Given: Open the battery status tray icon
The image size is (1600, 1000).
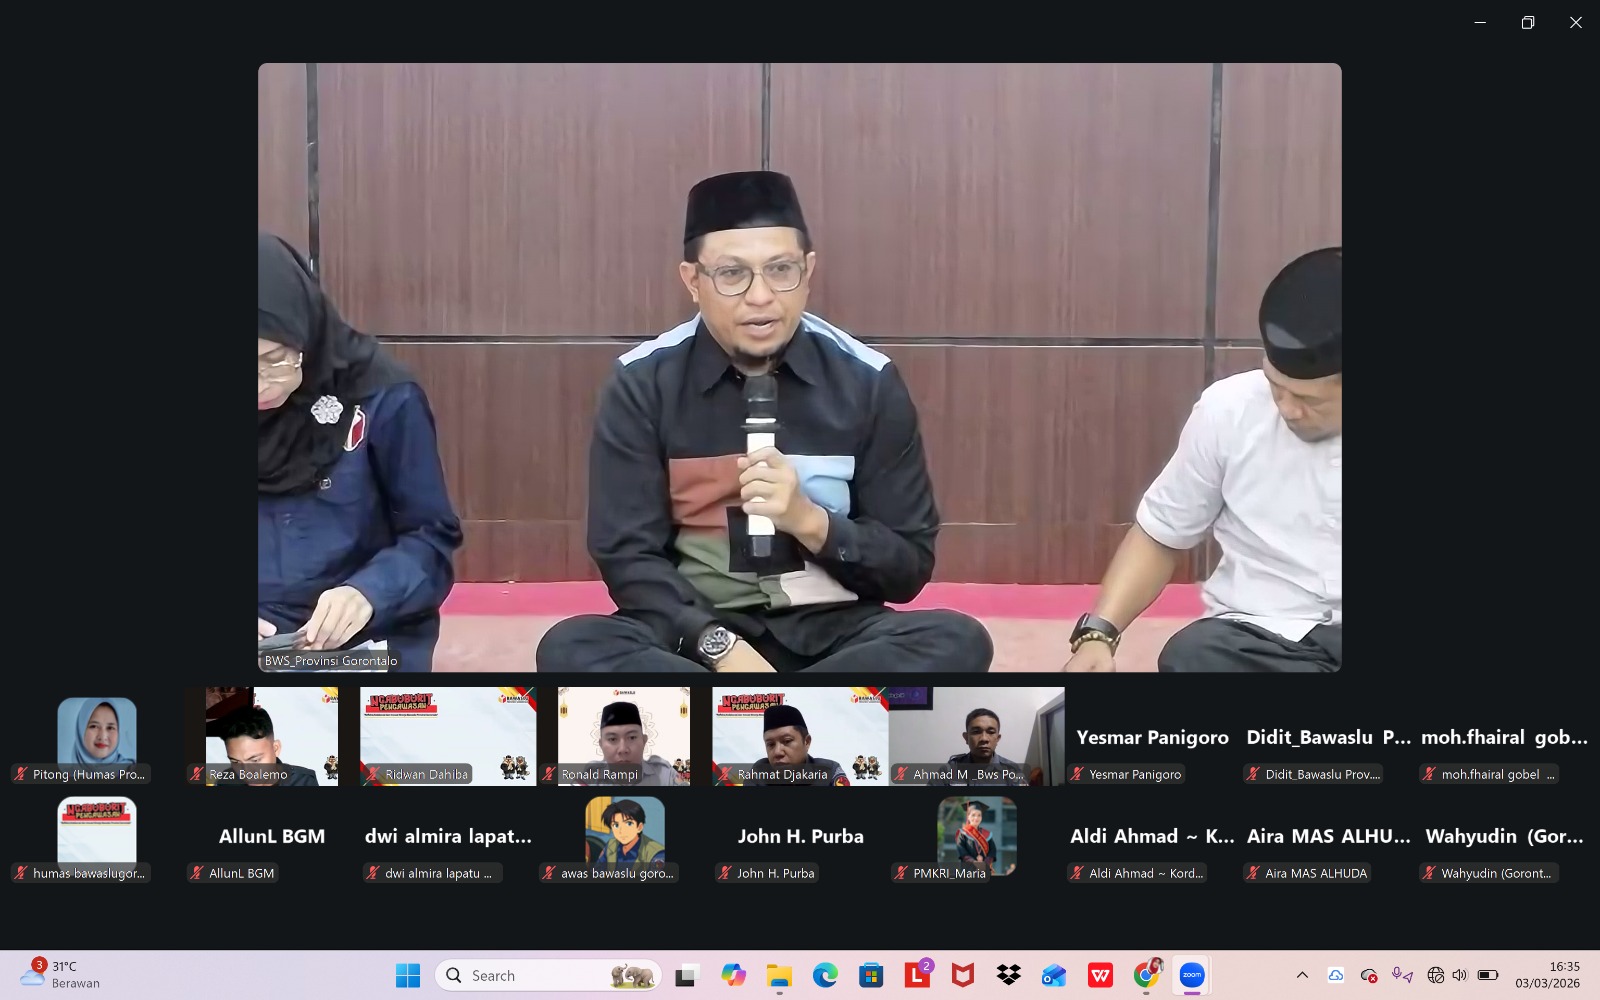Looking at the screenshot, I should (1488, 975).
